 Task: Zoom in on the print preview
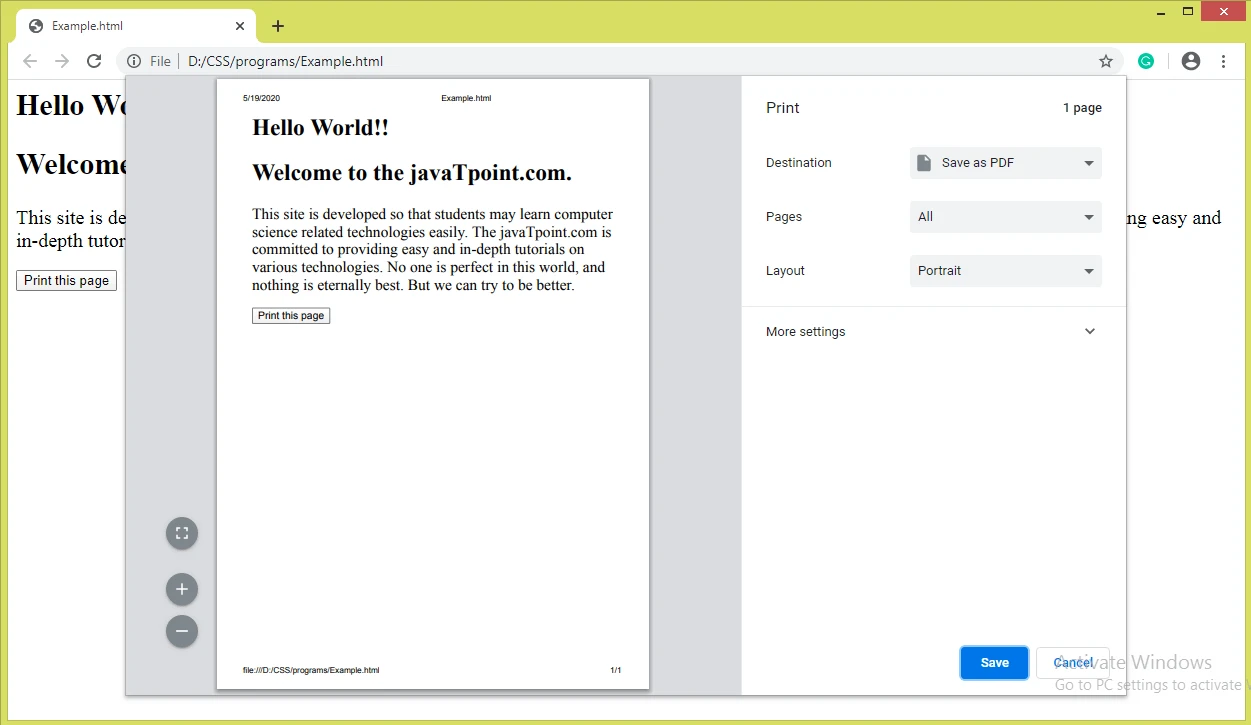click(x=182, y=589)
